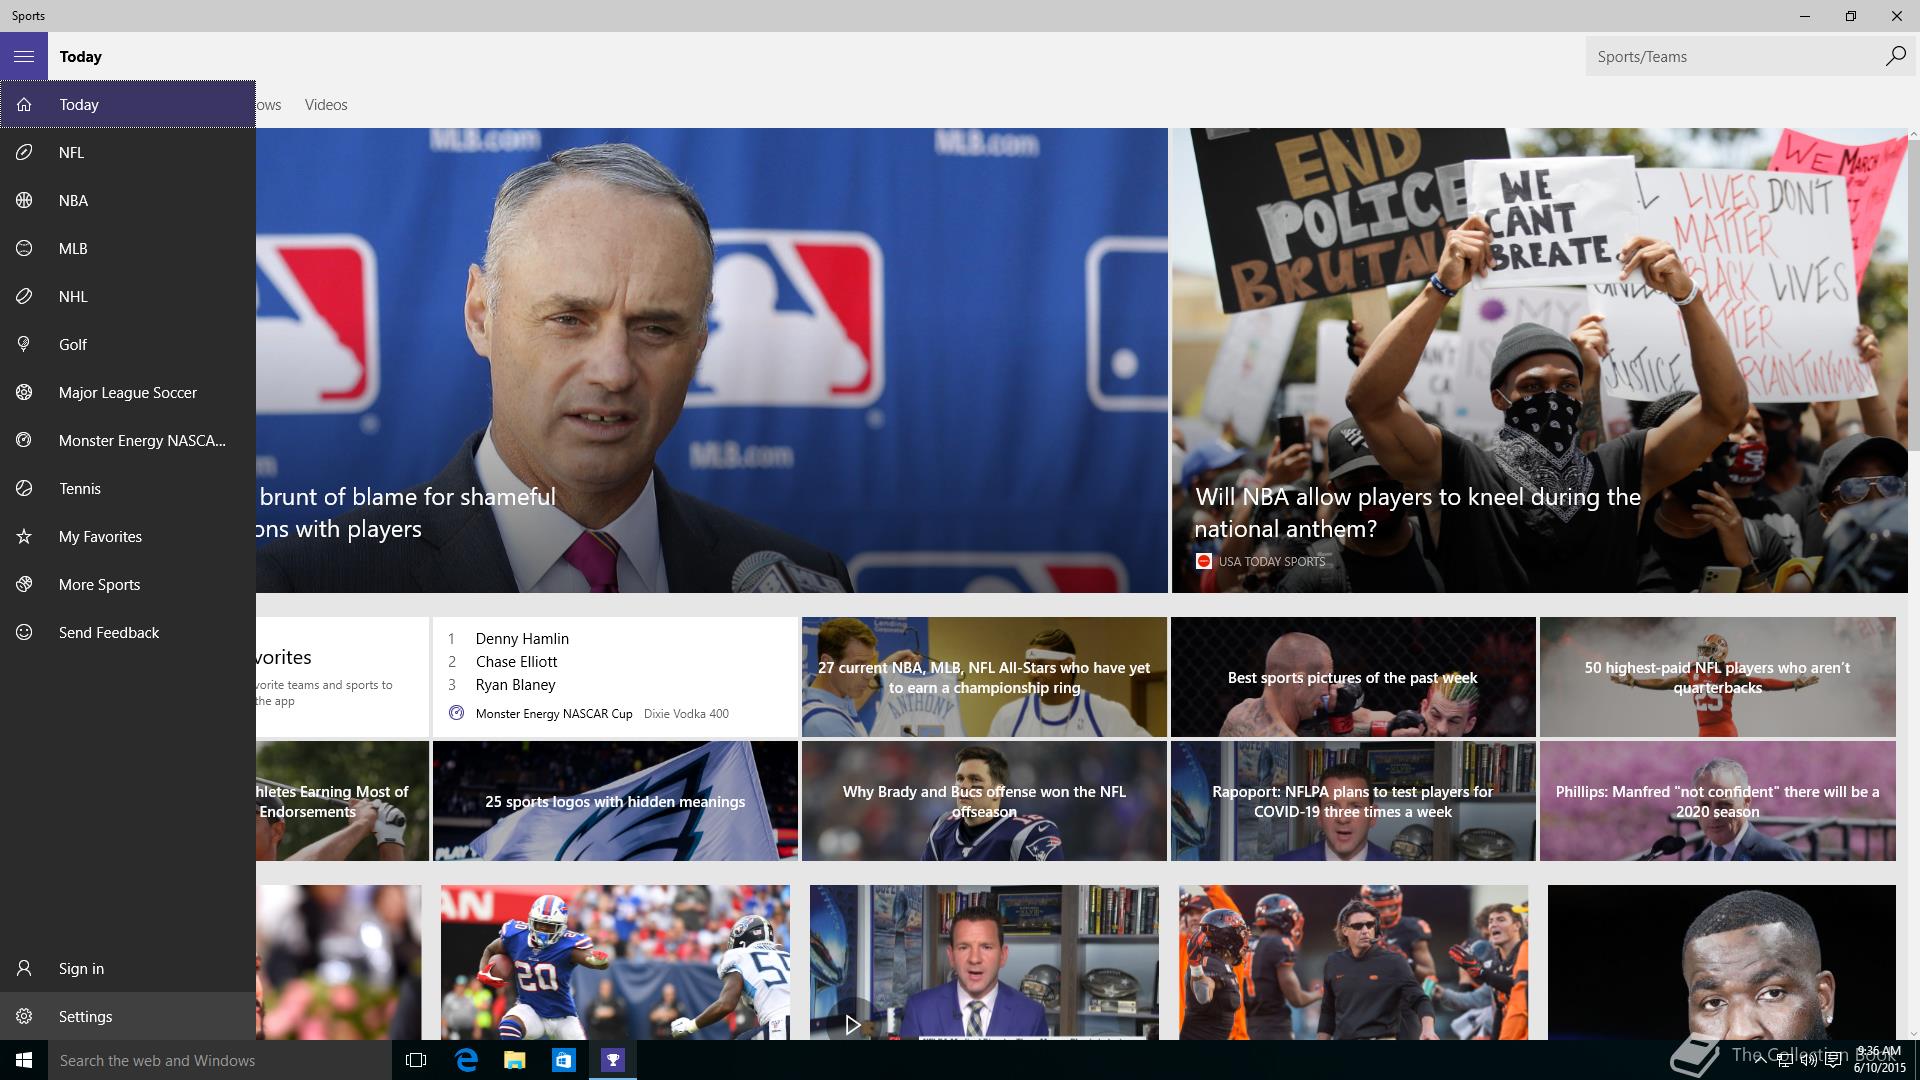Open Best sports pictures of past week
Viewport: 1920px width, 1080px height.
1353,677
